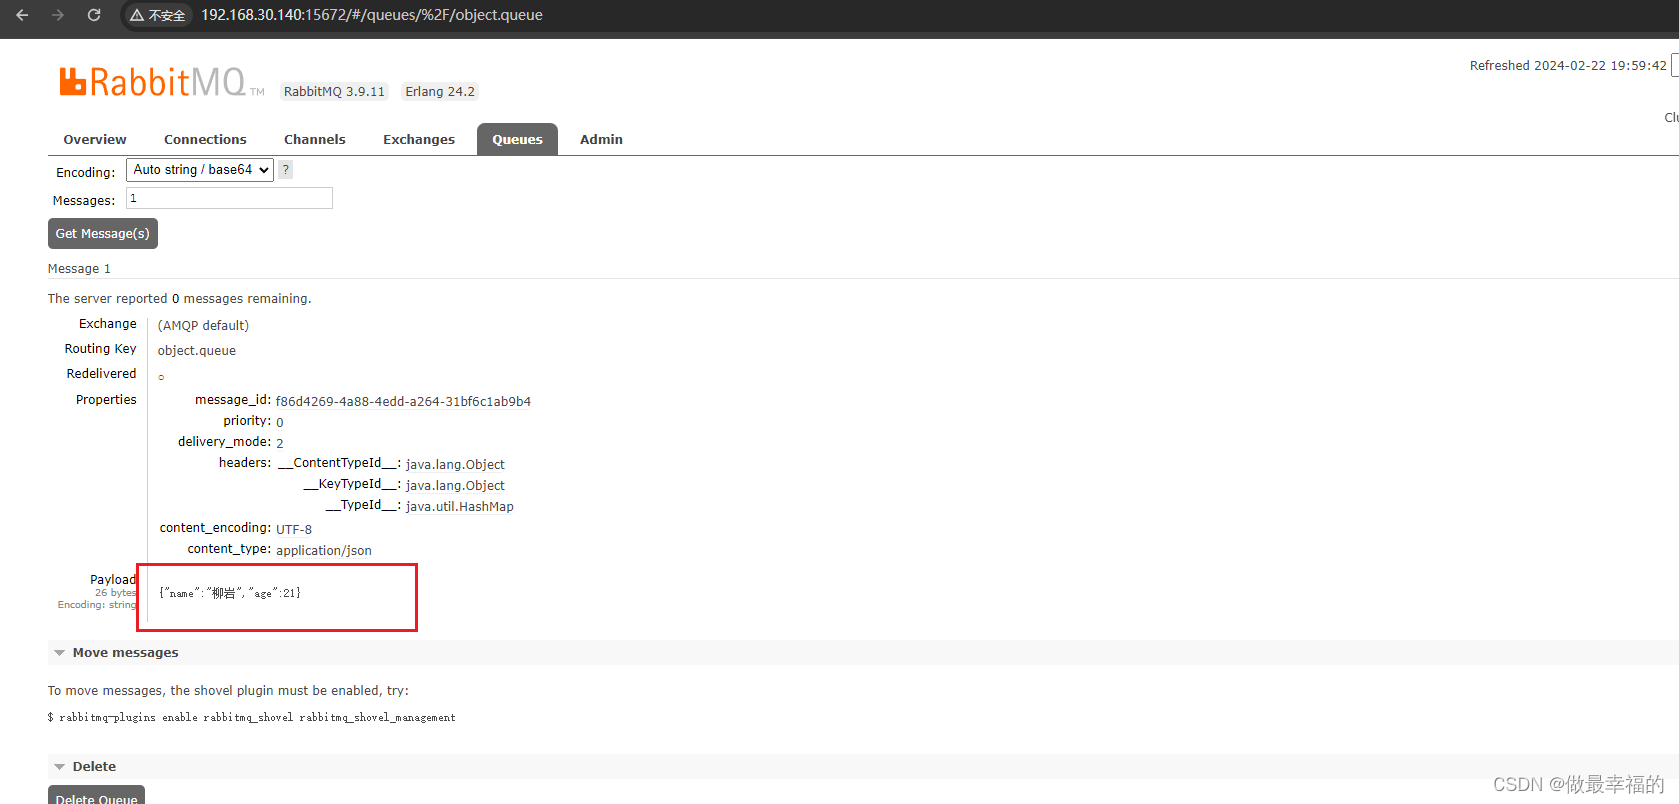Click the RabbitMQ logo
This screenshot has height=804, width=1679.
click(161, 82)
